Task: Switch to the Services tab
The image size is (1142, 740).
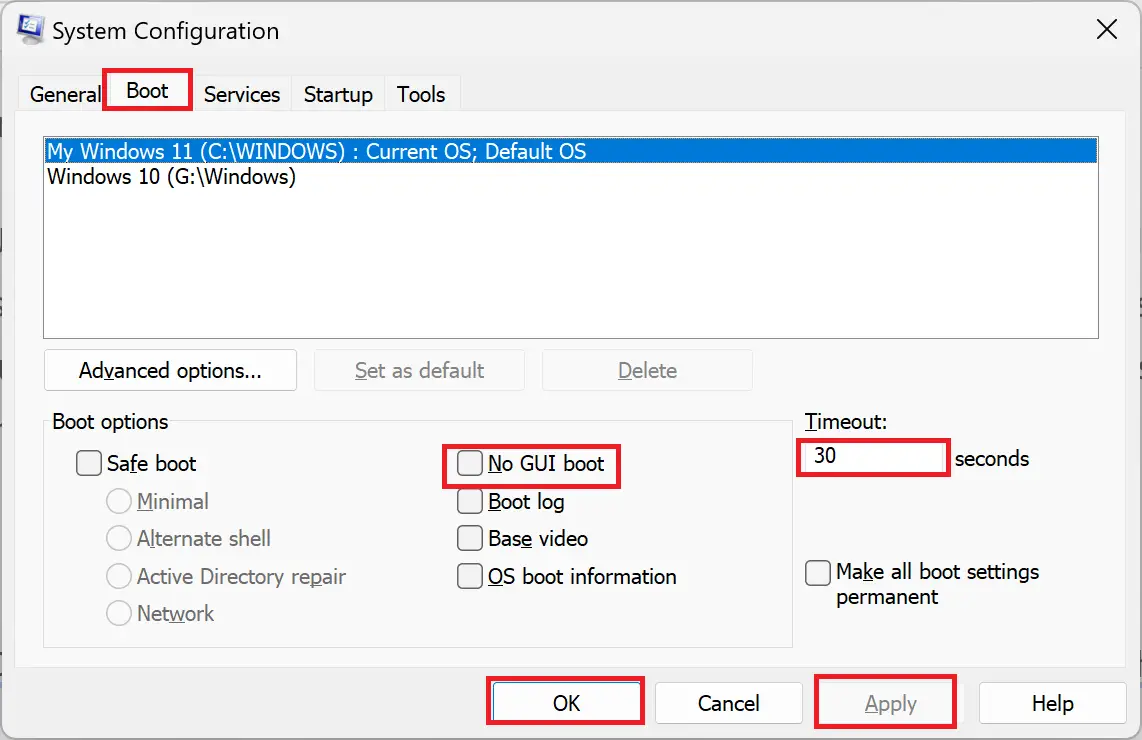Action: click(241, 93)
